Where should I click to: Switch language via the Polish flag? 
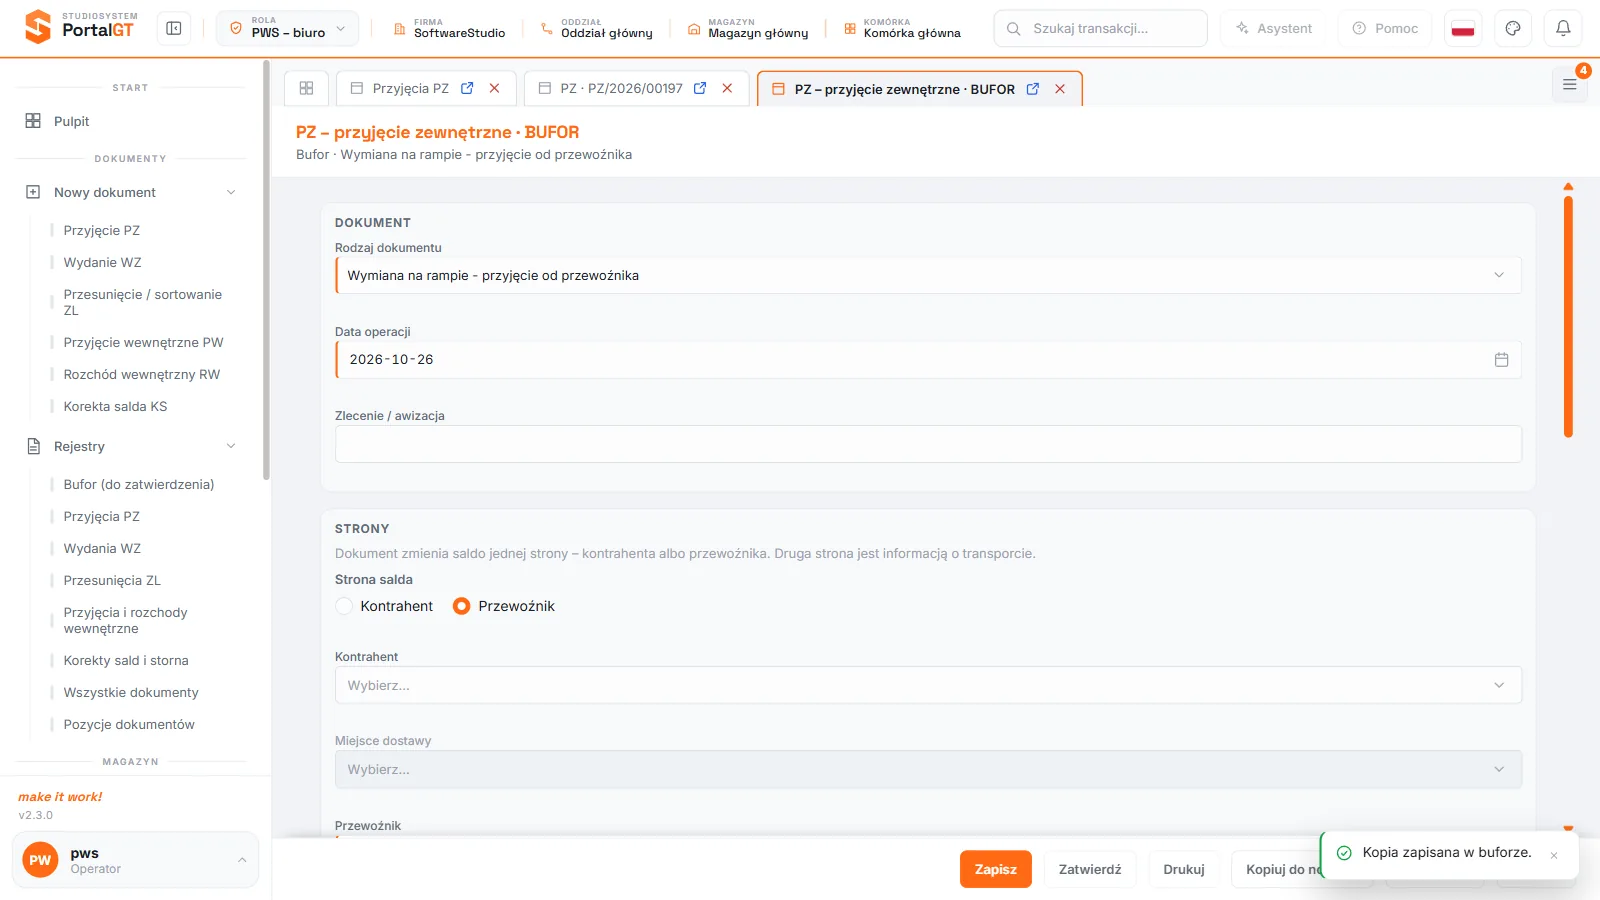tap(1463, 28)
